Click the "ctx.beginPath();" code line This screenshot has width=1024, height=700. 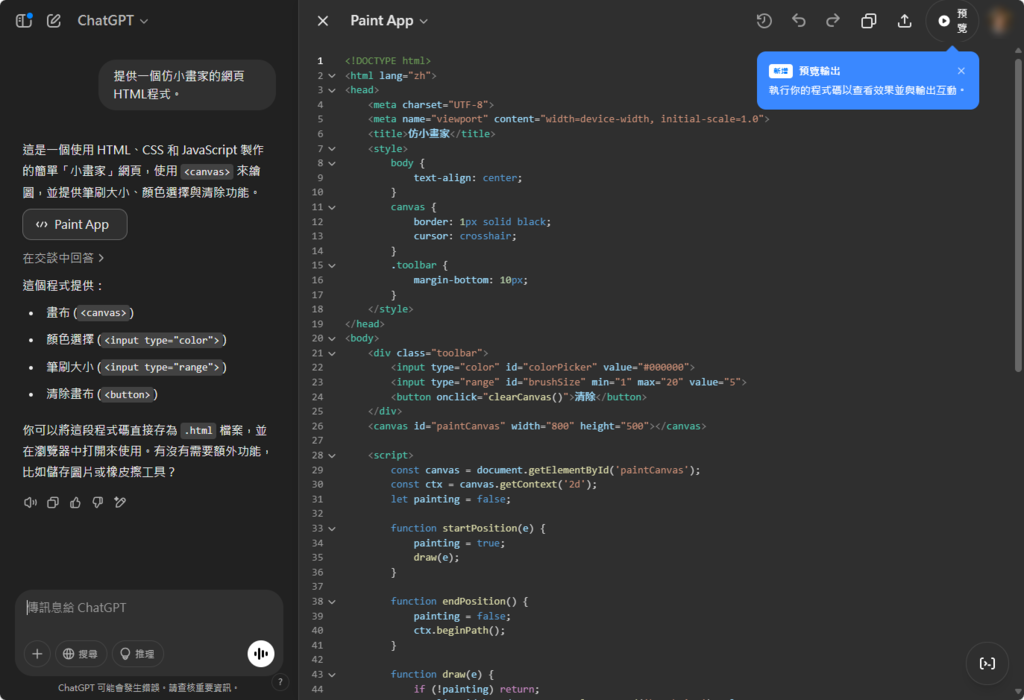[x=459, y=631]
